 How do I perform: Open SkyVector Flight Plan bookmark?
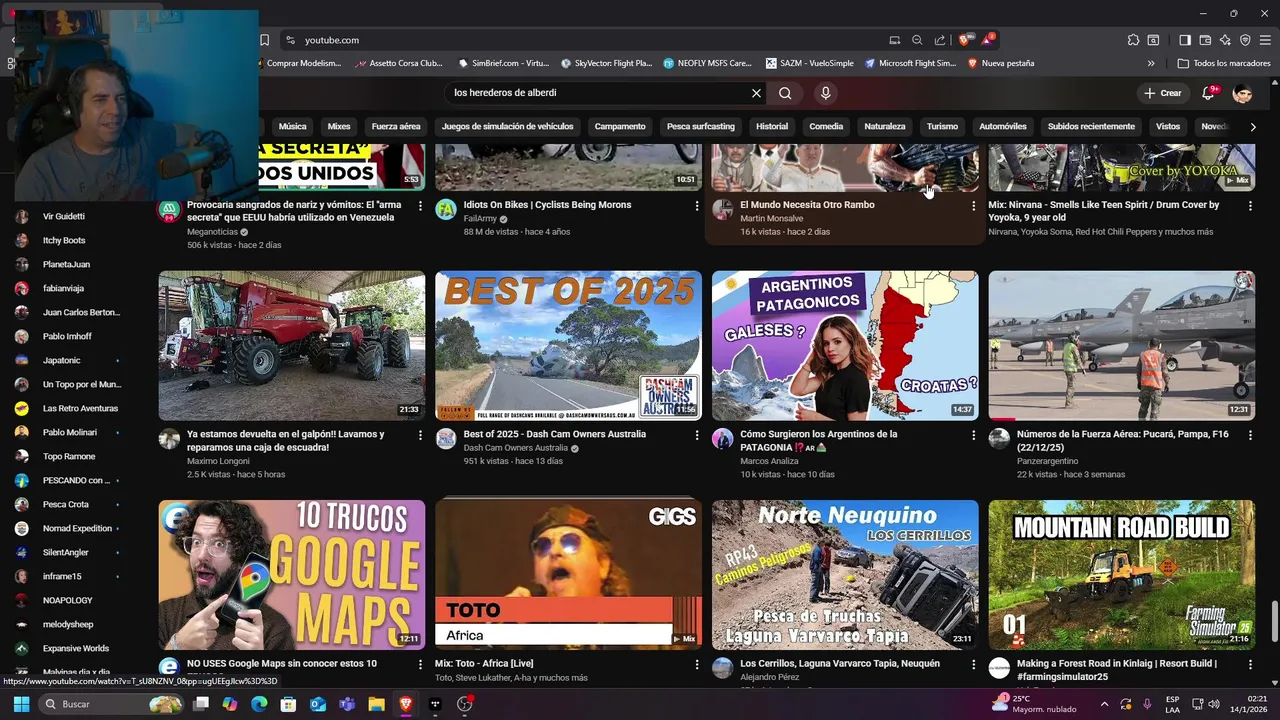coord(606,63)
